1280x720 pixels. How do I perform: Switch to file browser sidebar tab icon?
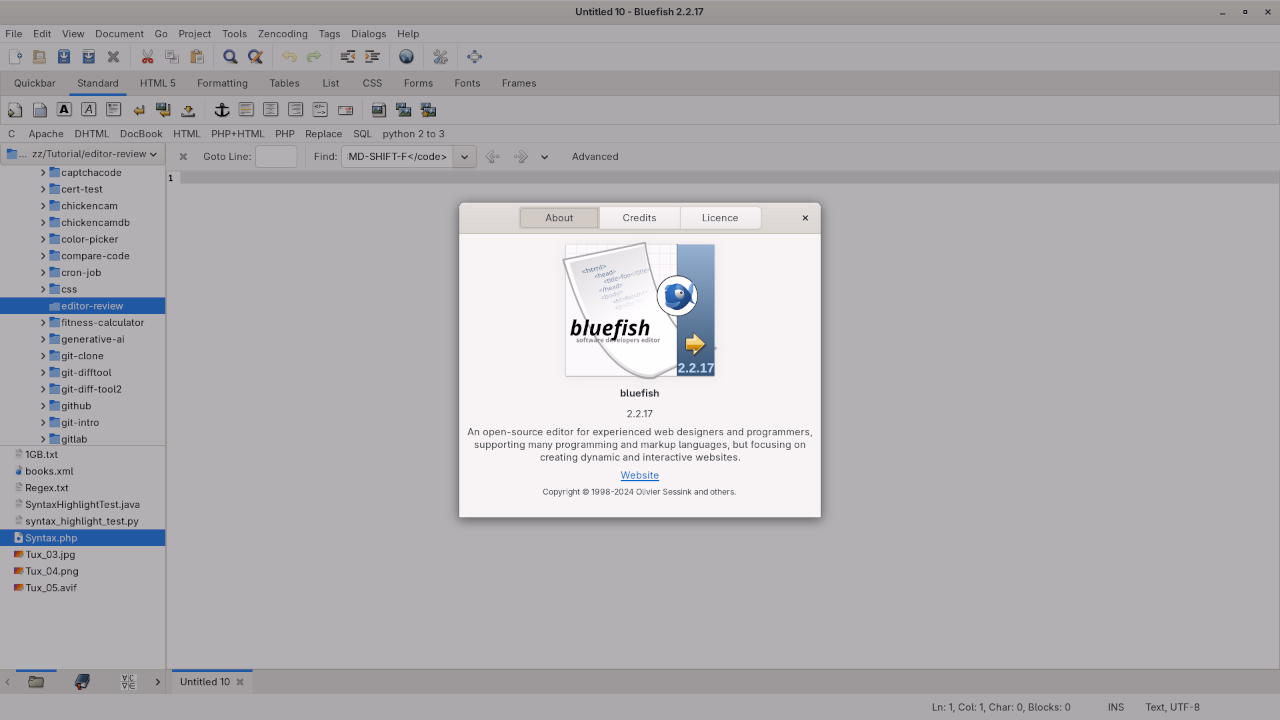pyautogui.click(x=36, y=682)
